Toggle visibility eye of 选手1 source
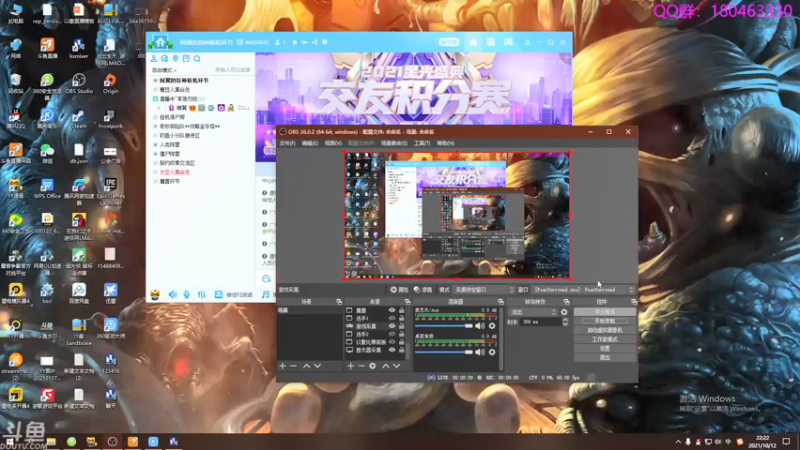 pos(392,318)
